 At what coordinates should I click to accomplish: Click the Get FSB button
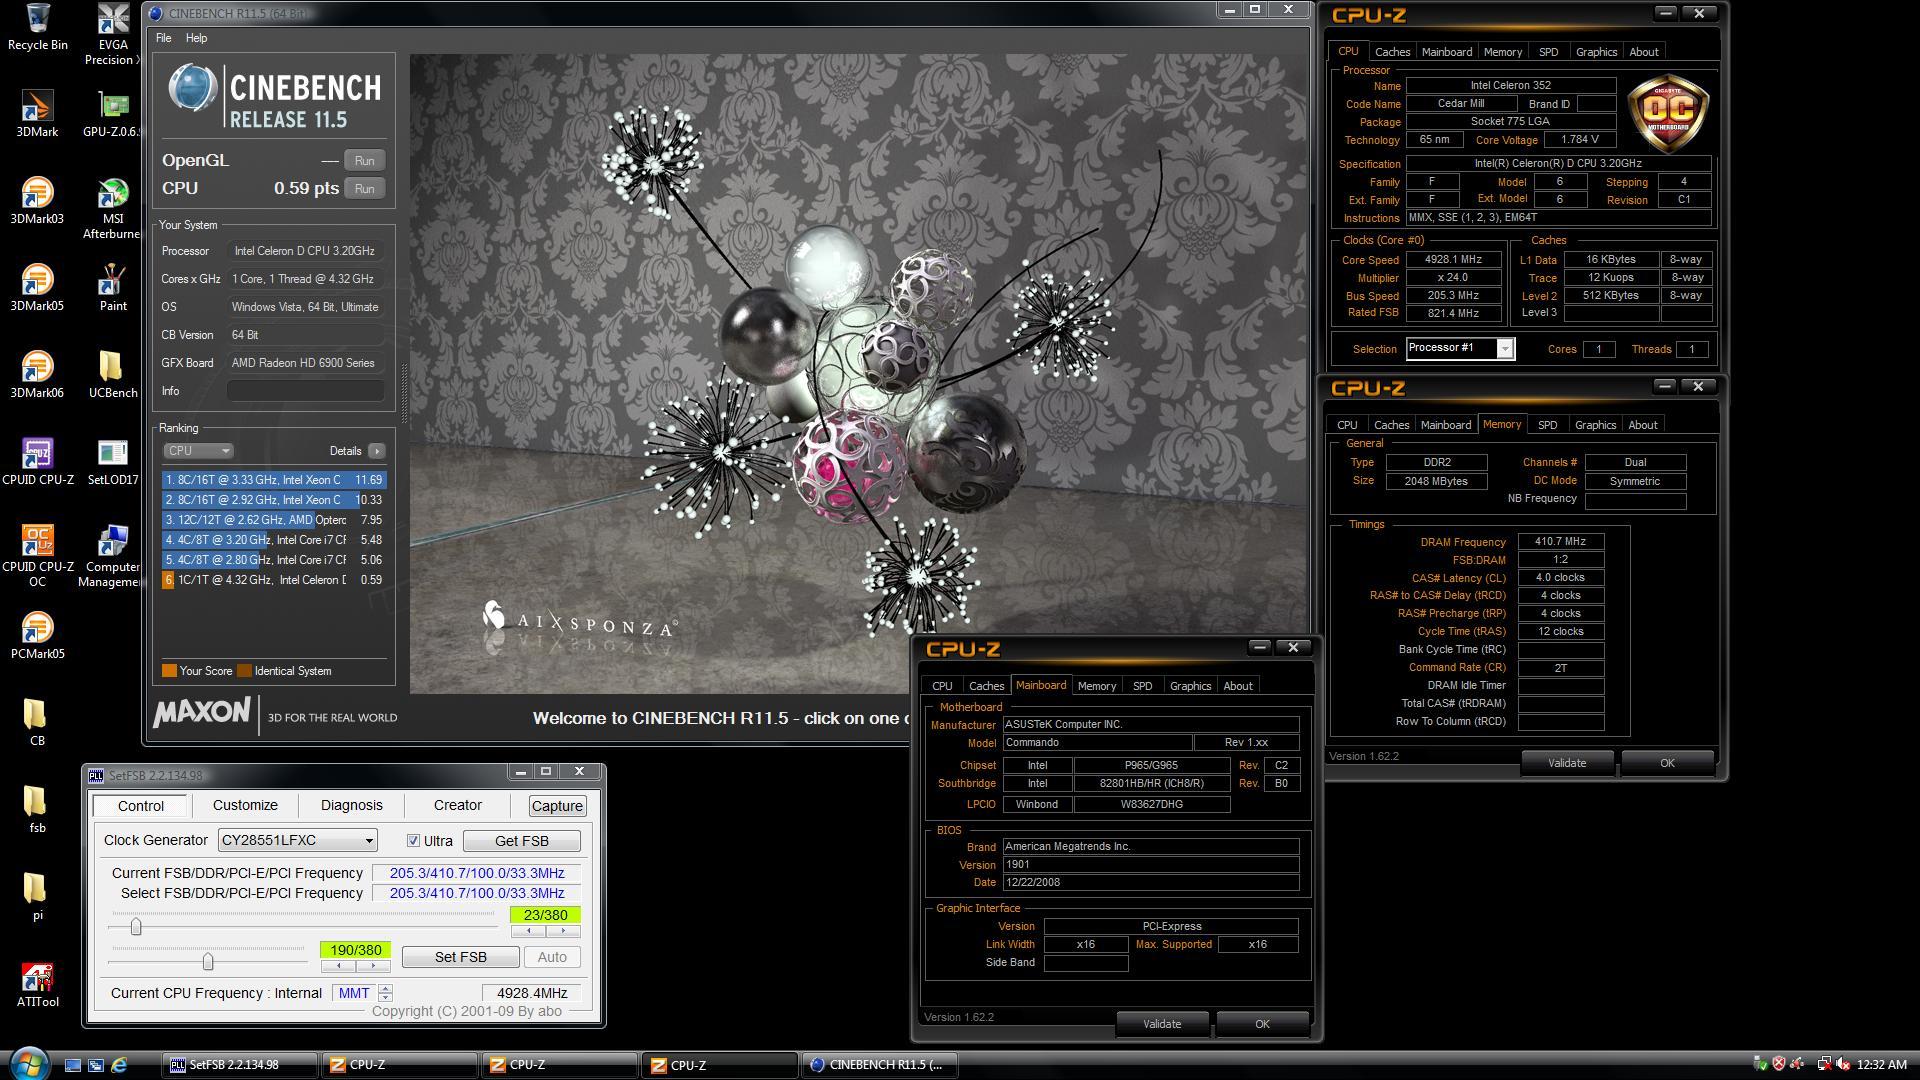521,841
